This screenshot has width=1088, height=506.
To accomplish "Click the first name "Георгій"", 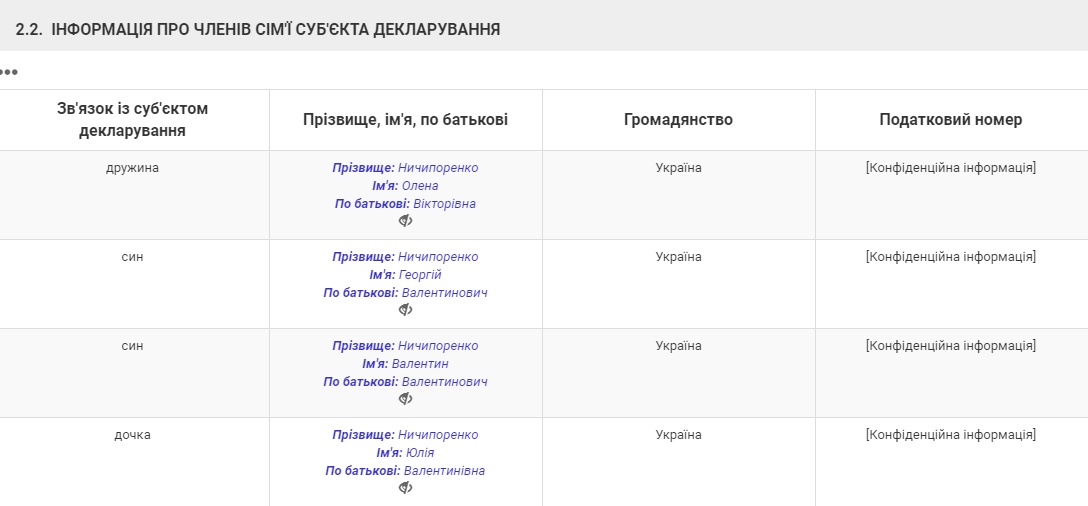I will click(x=421, y=275).
